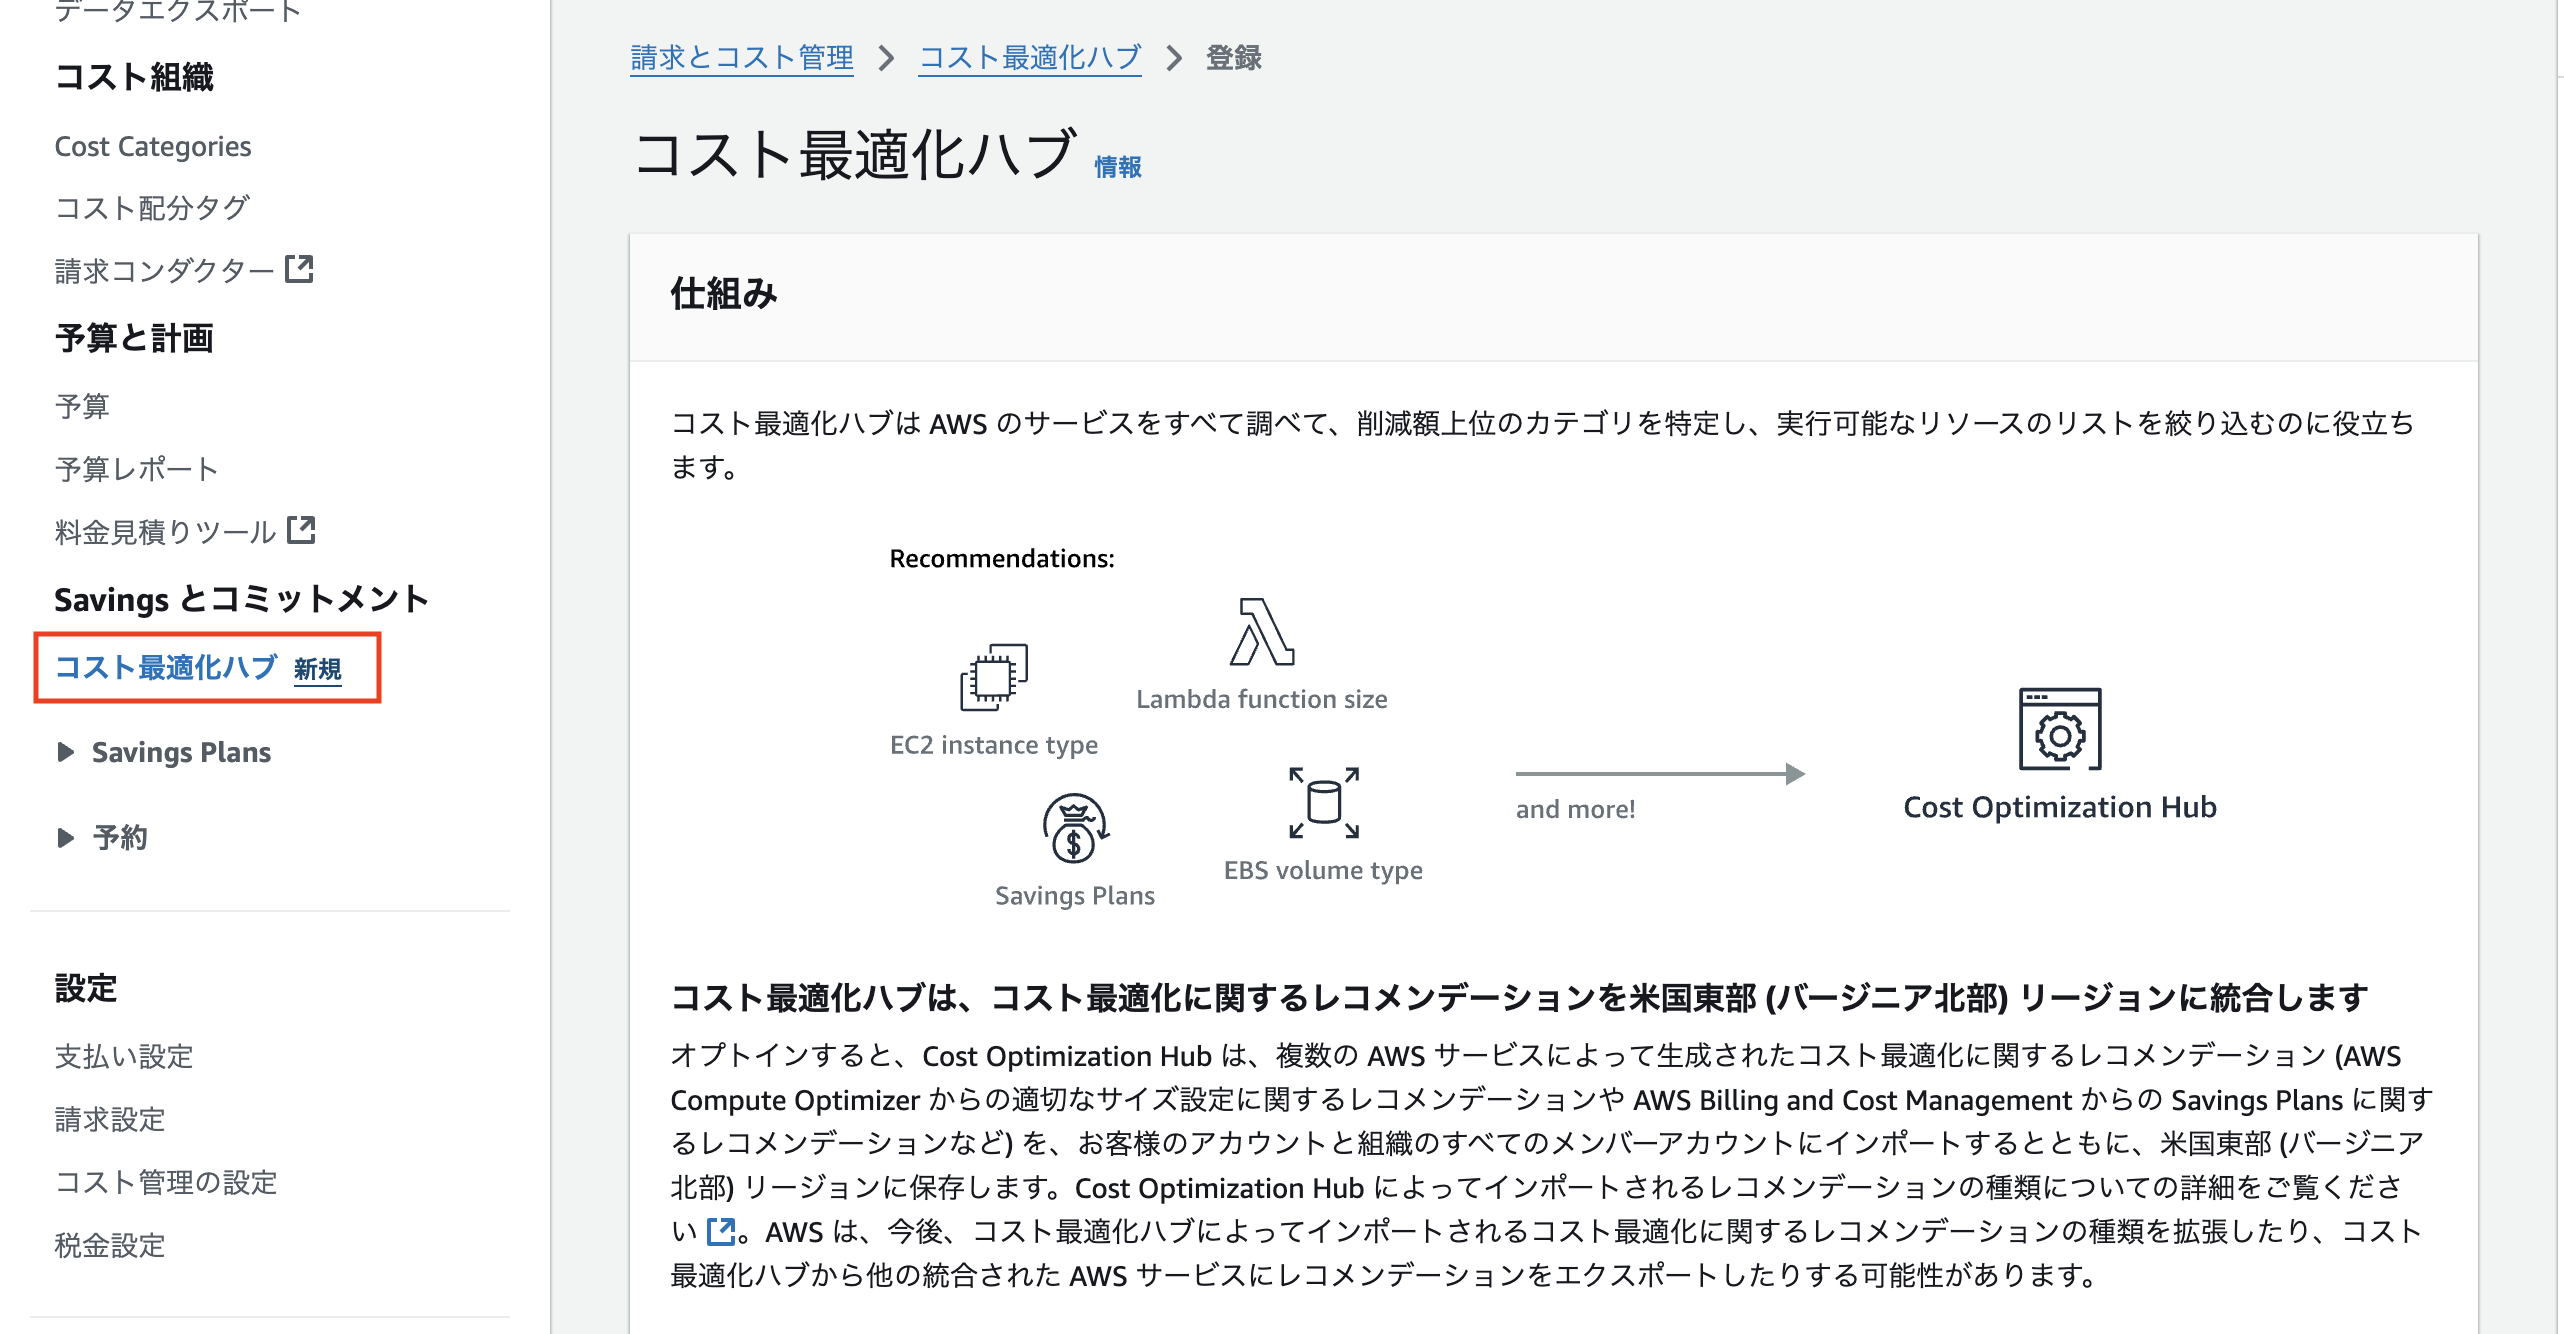Viewport: 2564px width, 1334px height.
Task: Expand the Savings Plans section
Action: pos(66,752)
